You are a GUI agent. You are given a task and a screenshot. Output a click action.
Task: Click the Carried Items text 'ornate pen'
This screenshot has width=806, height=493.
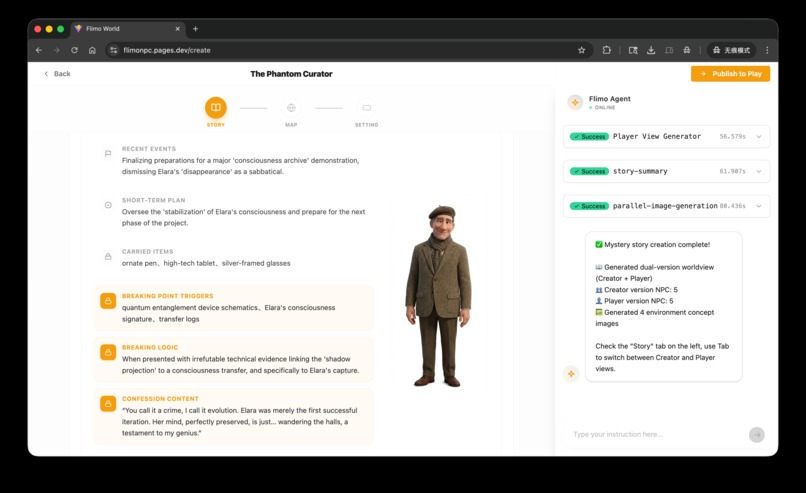[x=139, y=263]
